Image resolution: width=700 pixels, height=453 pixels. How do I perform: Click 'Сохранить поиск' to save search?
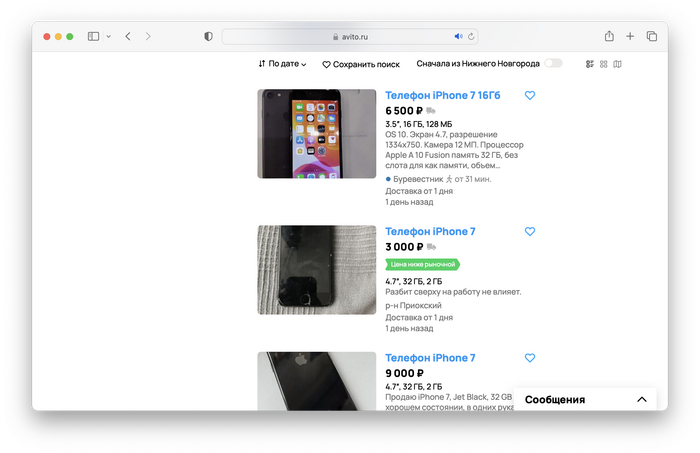361,64
